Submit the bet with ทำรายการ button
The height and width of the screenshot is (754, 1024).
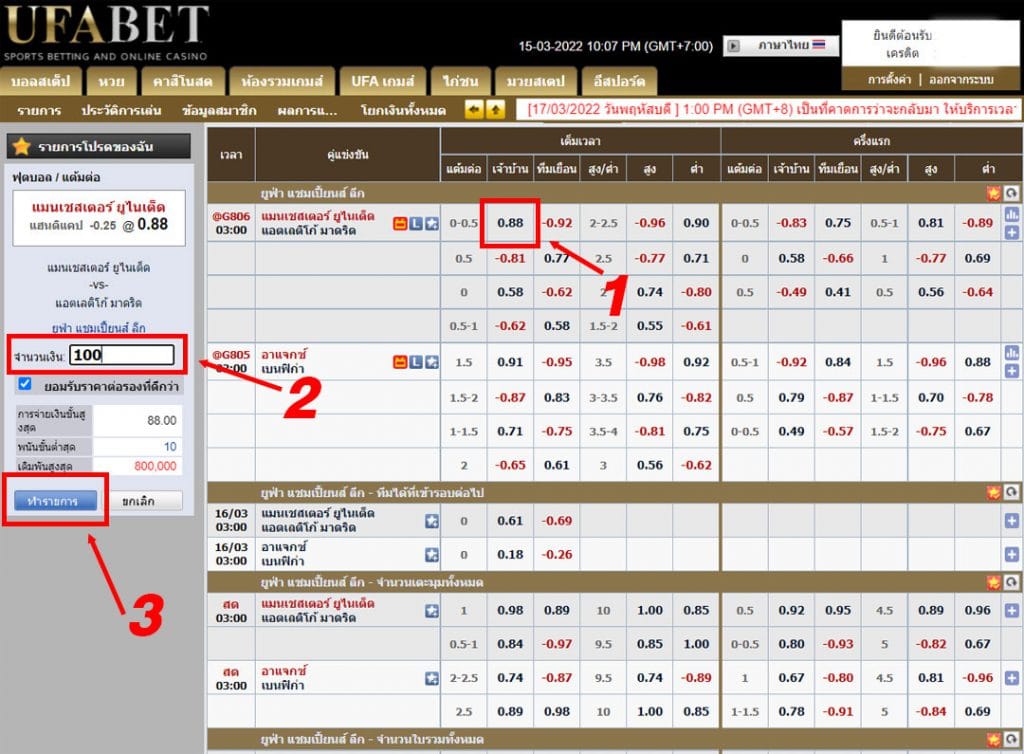click(56, 501)
